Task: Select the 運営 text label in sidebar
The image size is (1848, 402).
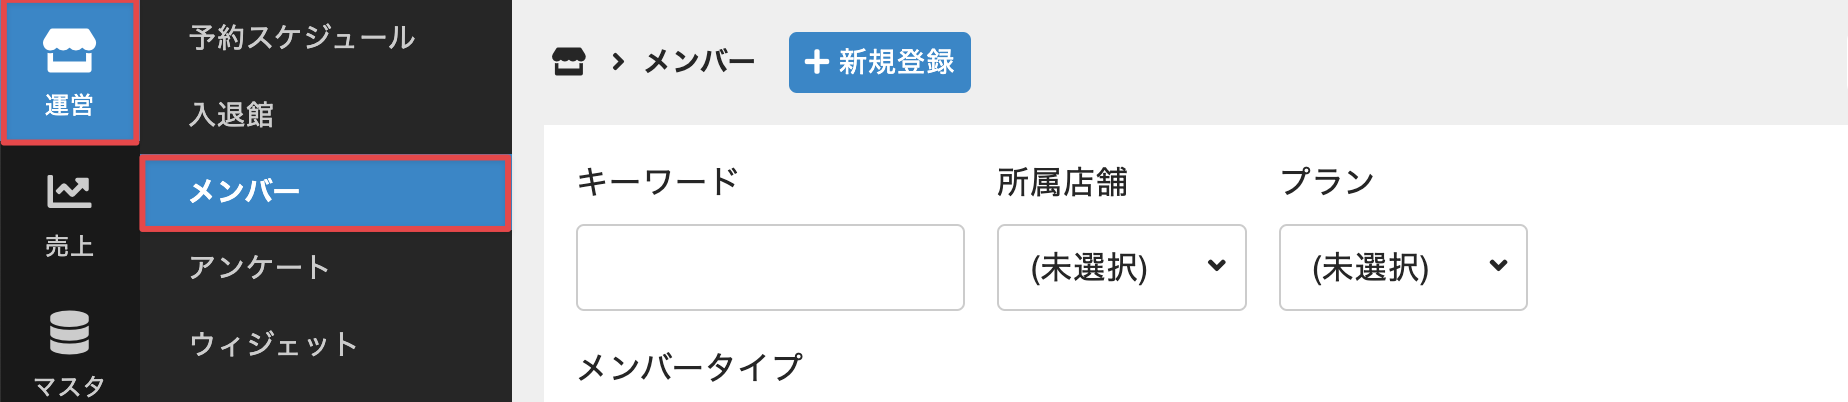Action: [x=69, y=105]
